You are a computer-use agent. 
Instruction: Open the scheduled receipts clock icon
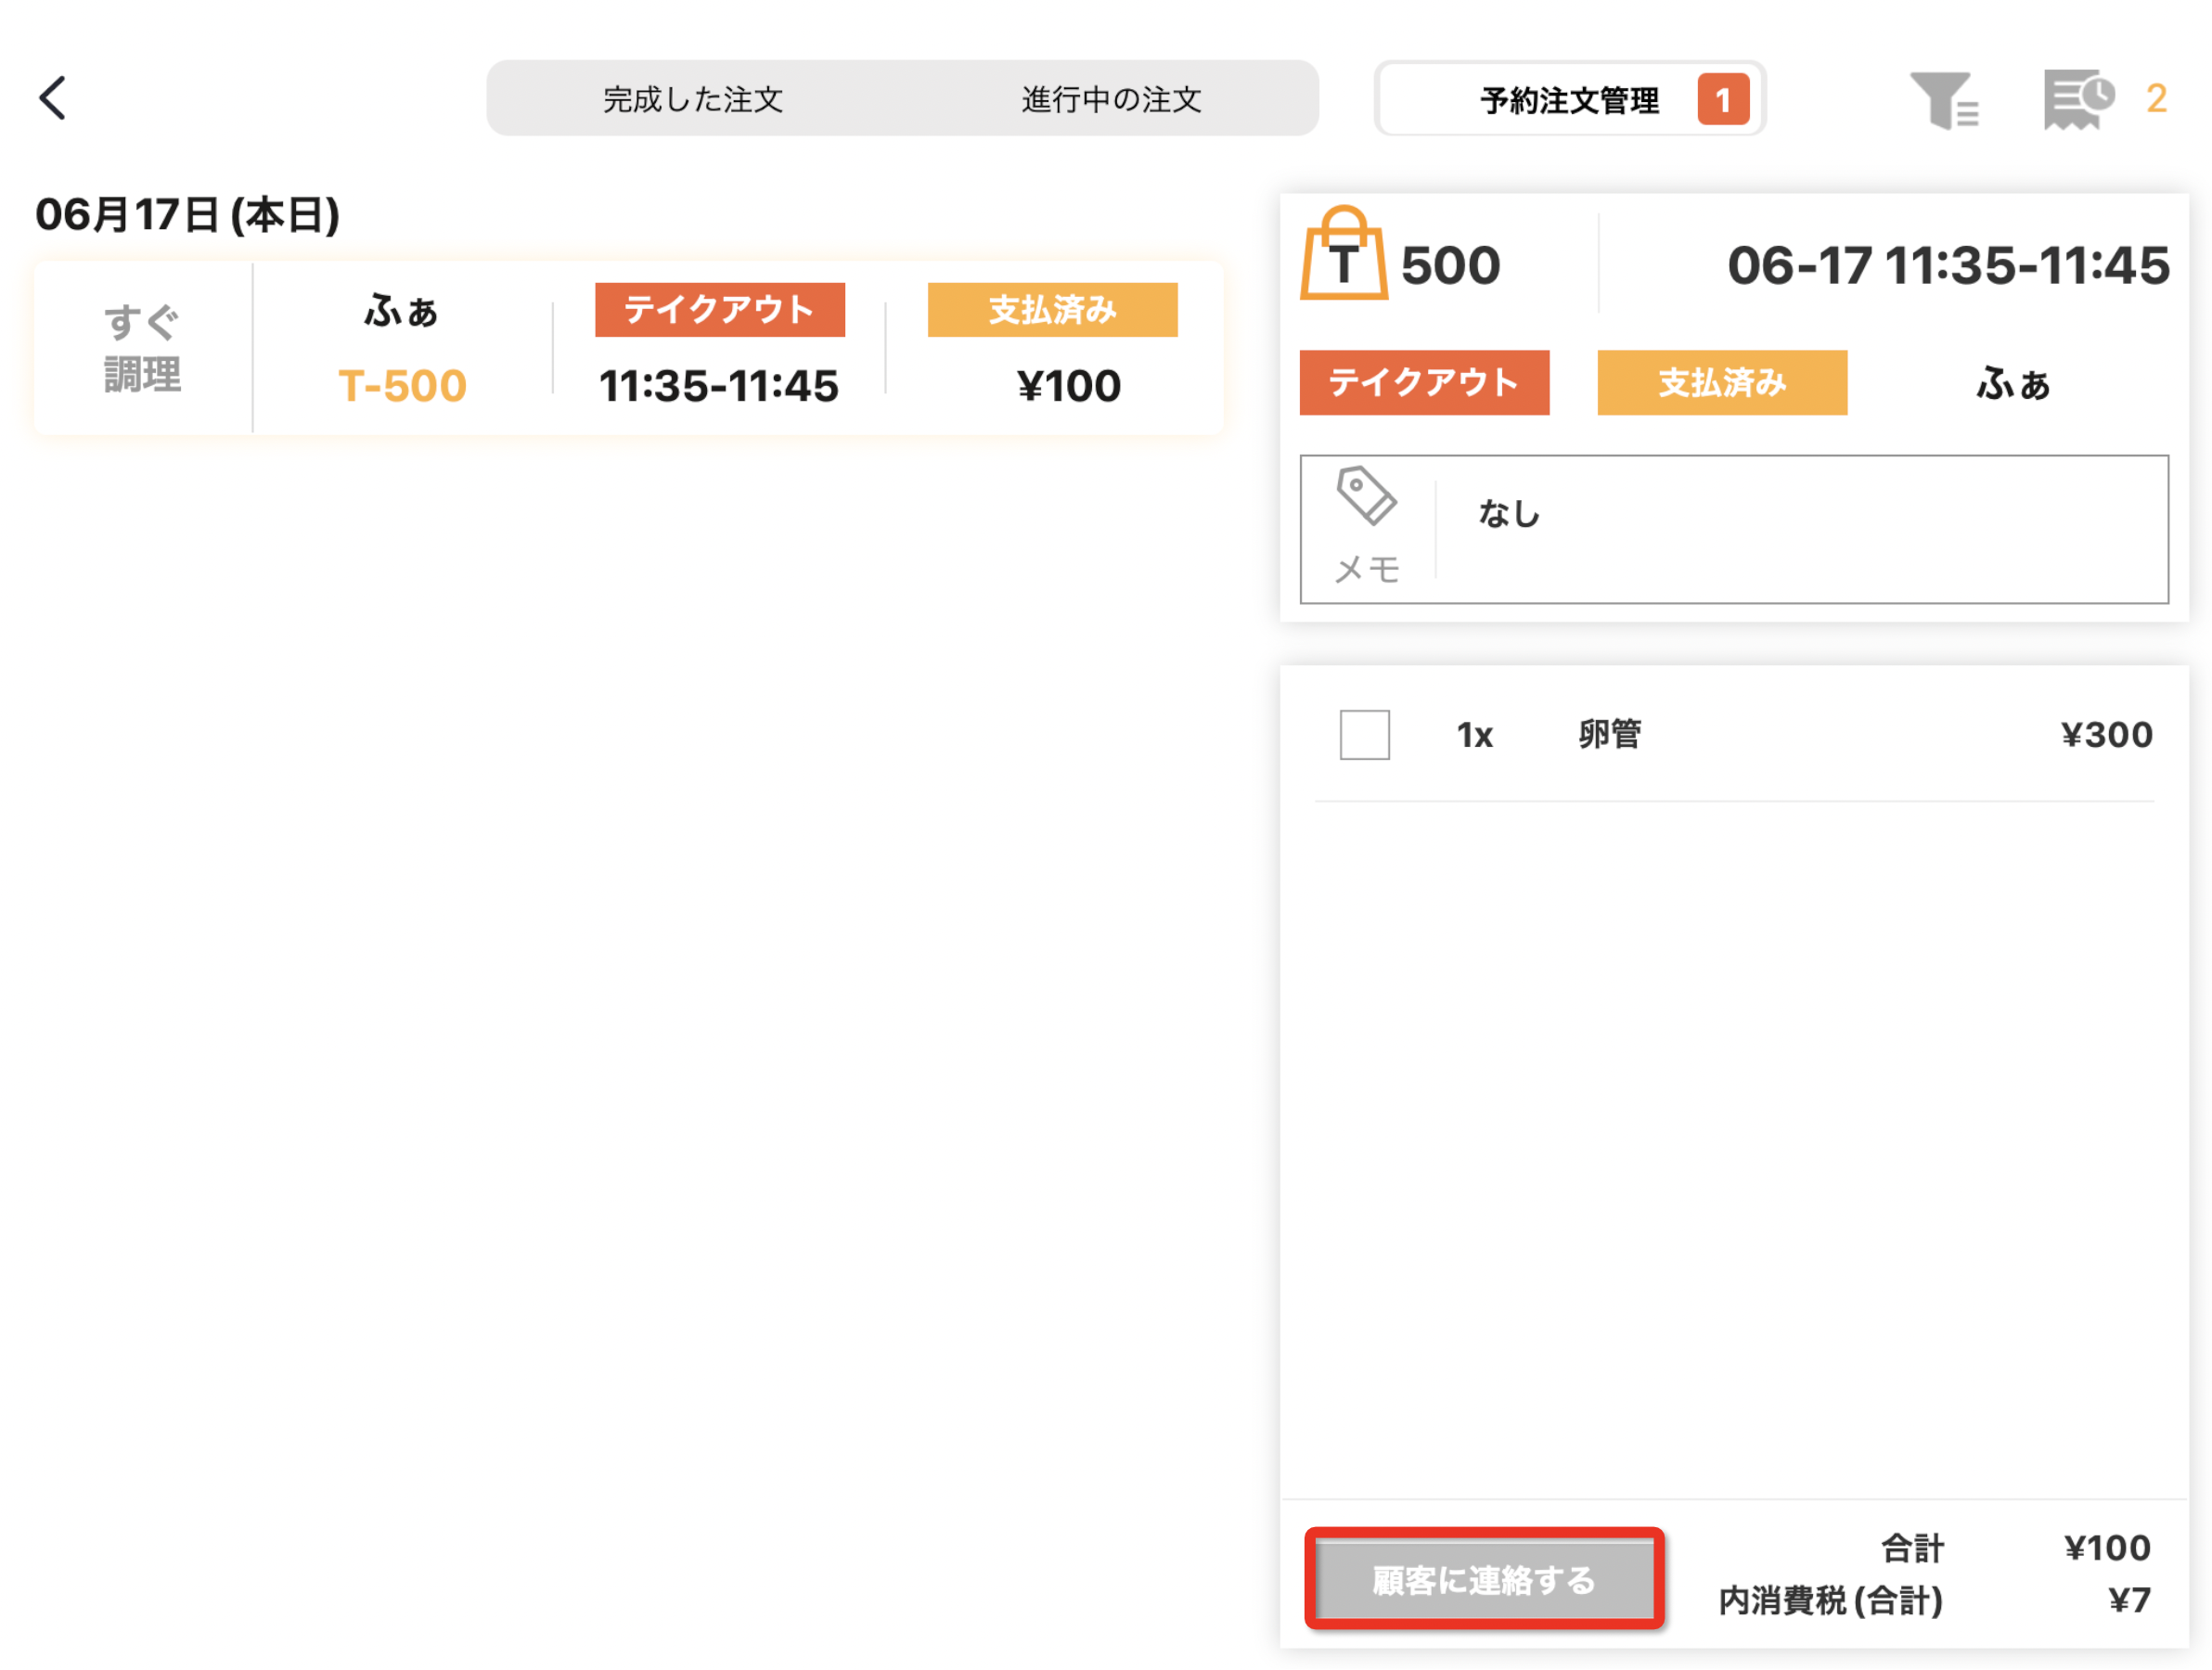click(2078, 99)
